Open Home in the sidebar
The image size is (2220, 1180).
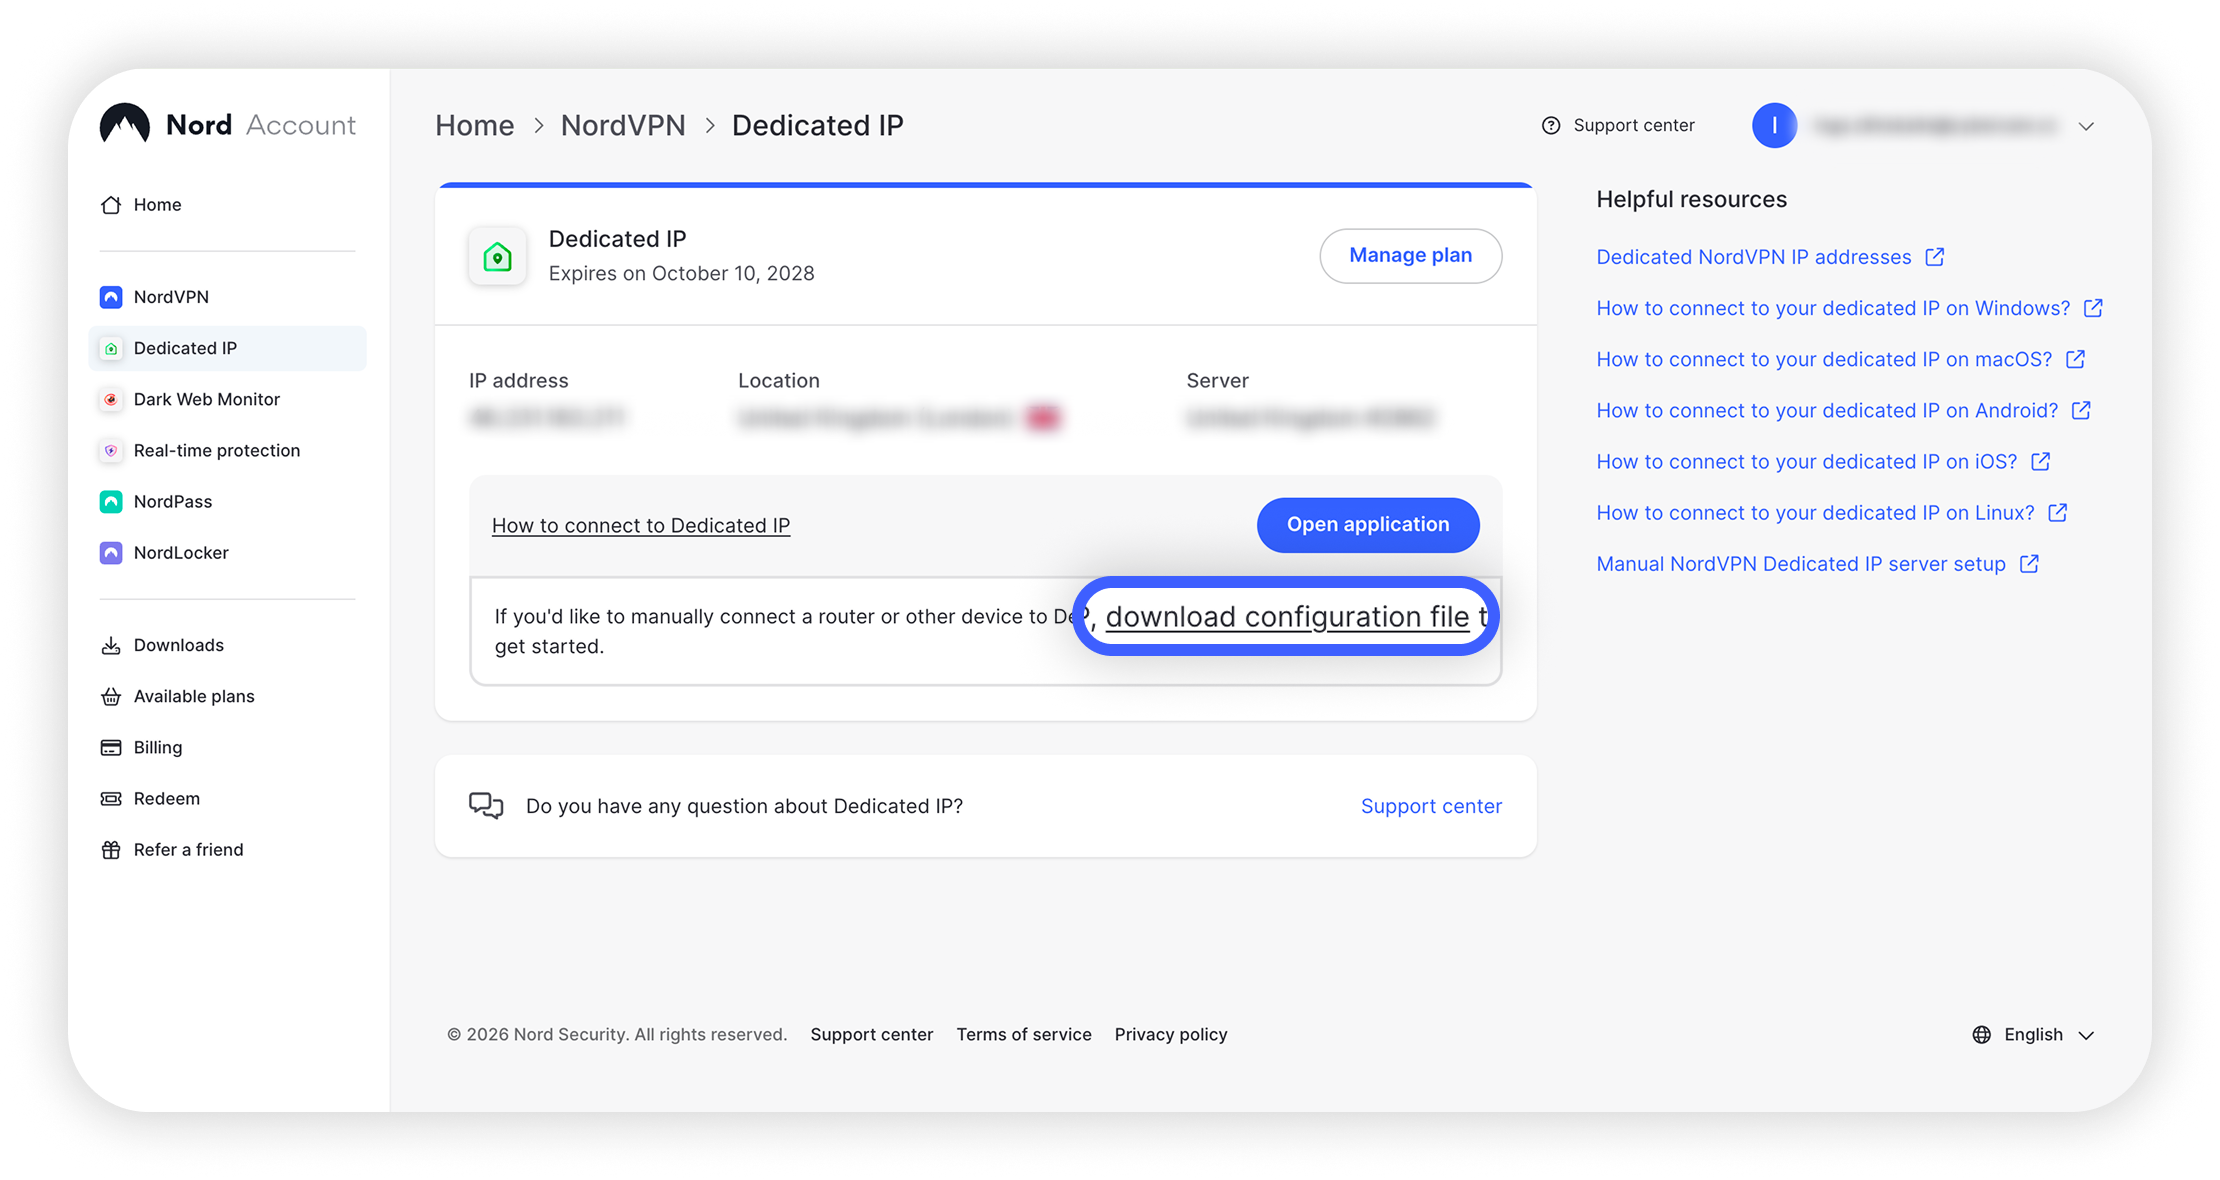[157, 204]
